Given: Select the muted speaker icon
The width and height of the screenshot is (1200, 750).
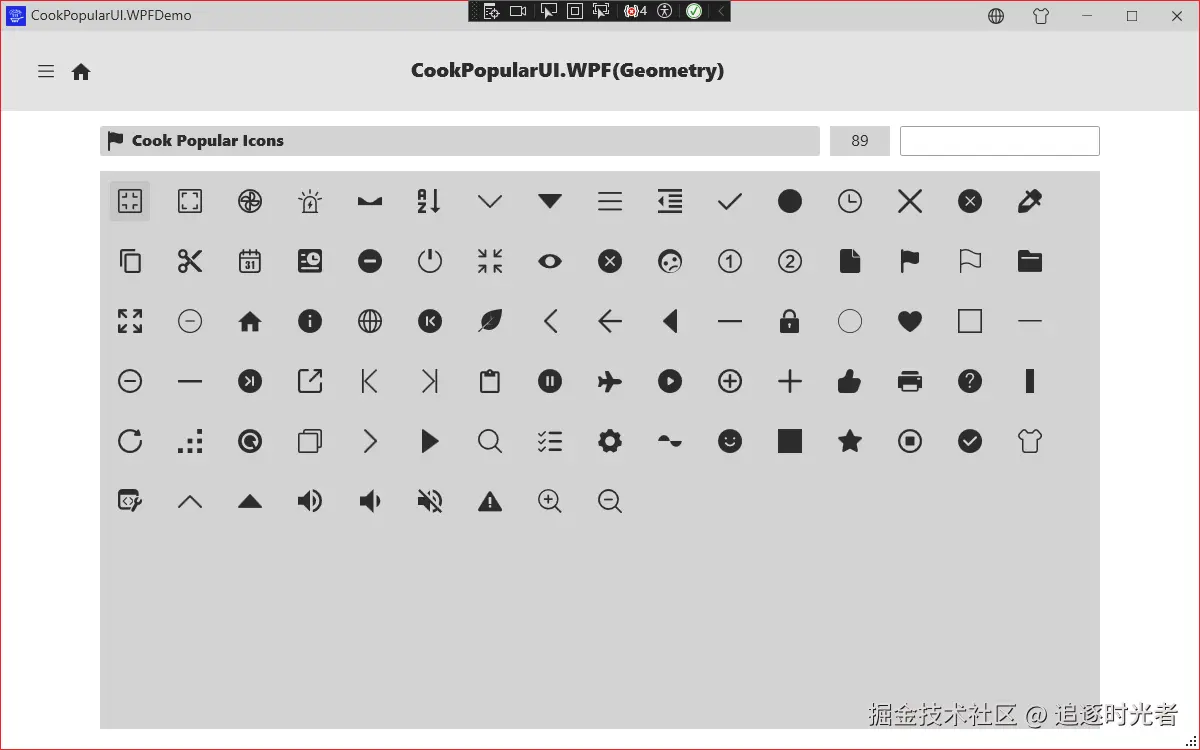Looking at the screenshot, I should pos(430,501).
